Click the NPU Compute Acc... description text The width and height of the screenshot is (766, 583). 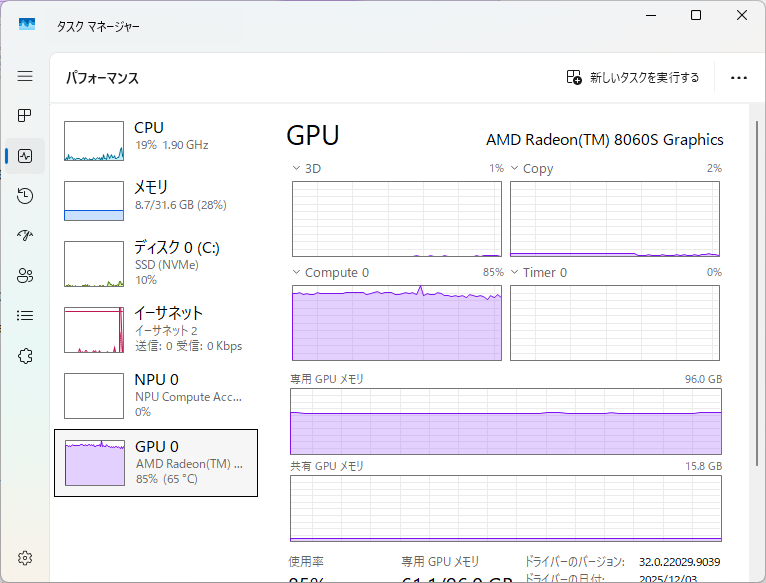tap(188, 397)
